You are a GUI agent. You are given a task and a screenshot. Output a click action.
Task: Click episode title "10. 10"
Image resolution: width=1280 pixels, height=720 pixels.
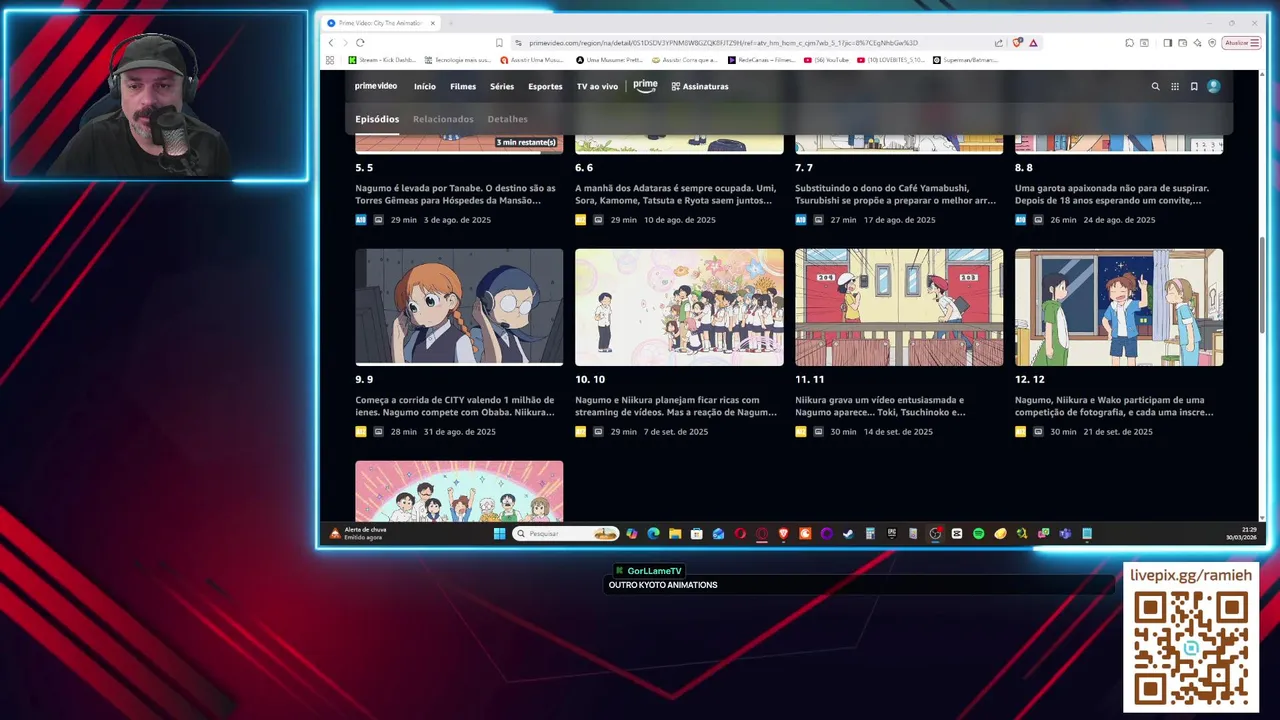tap(590, 380)
